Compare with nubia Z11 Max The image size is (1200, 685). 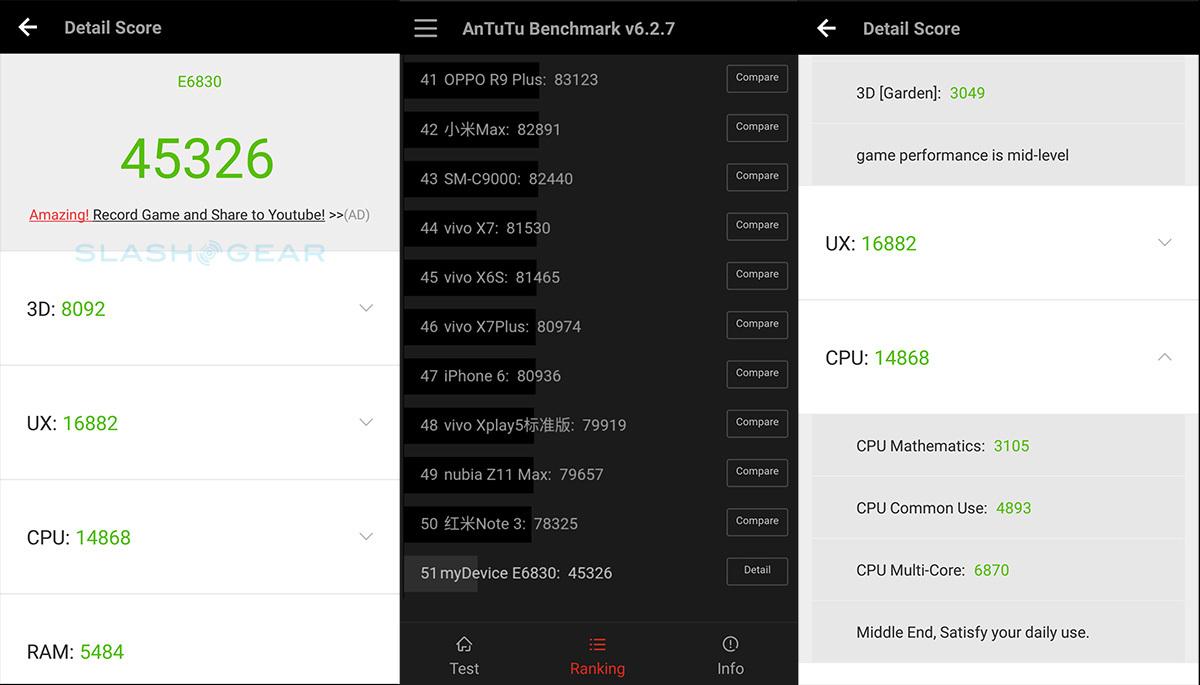[757, 472]
